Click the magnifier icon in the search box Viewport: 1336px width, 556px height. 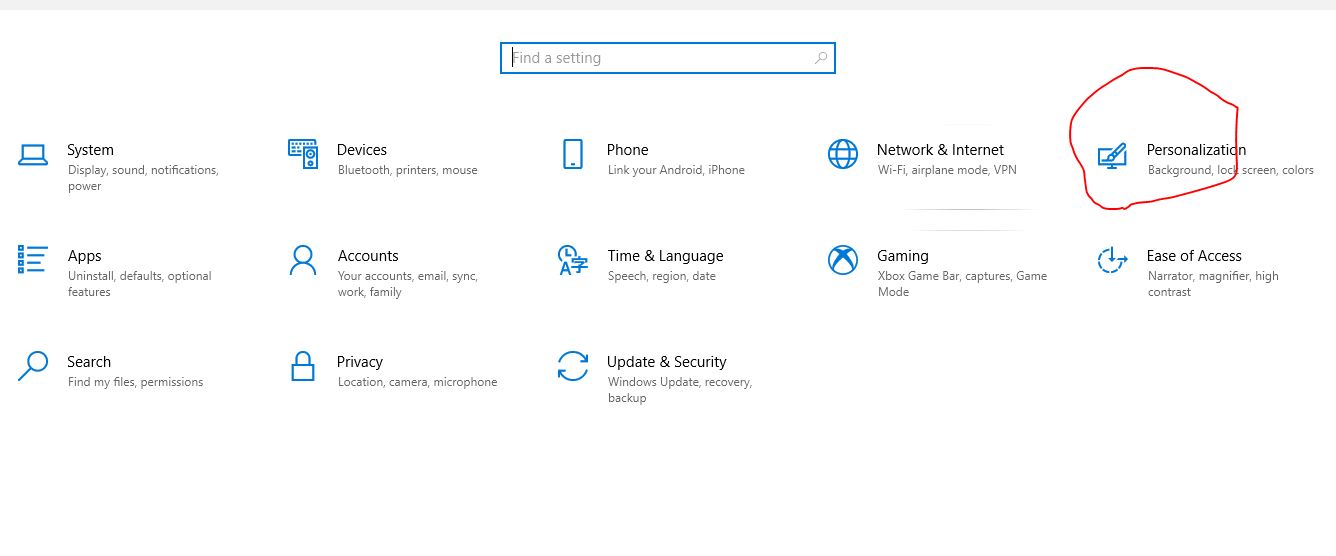coord(821,58)
